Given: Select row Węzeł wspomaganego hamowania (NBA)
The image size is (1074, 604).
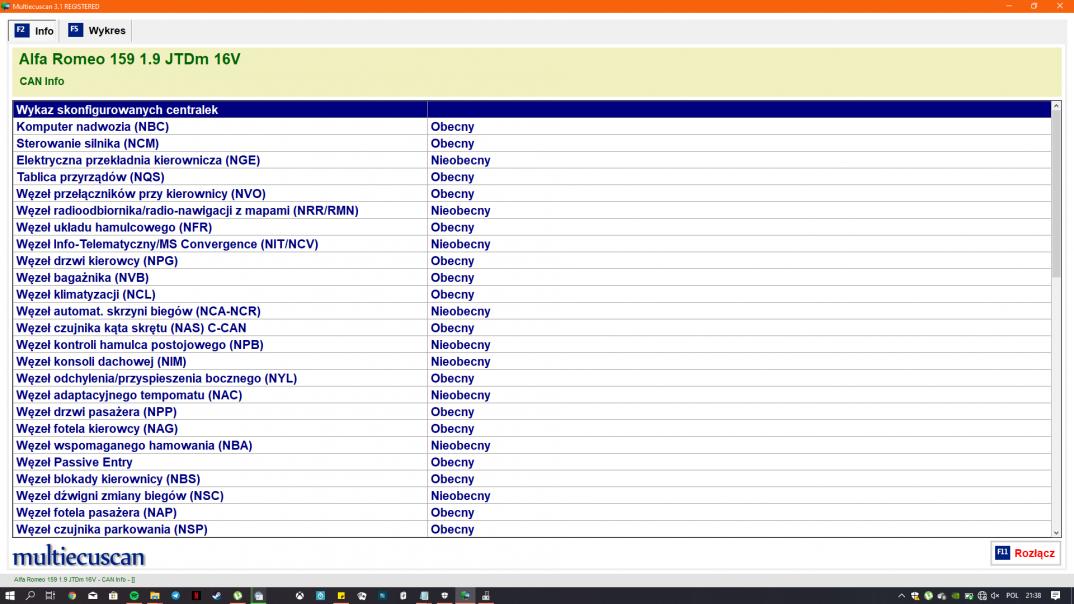Looking at the screenshot, I should pyautogui.click(x=532, y=445).
